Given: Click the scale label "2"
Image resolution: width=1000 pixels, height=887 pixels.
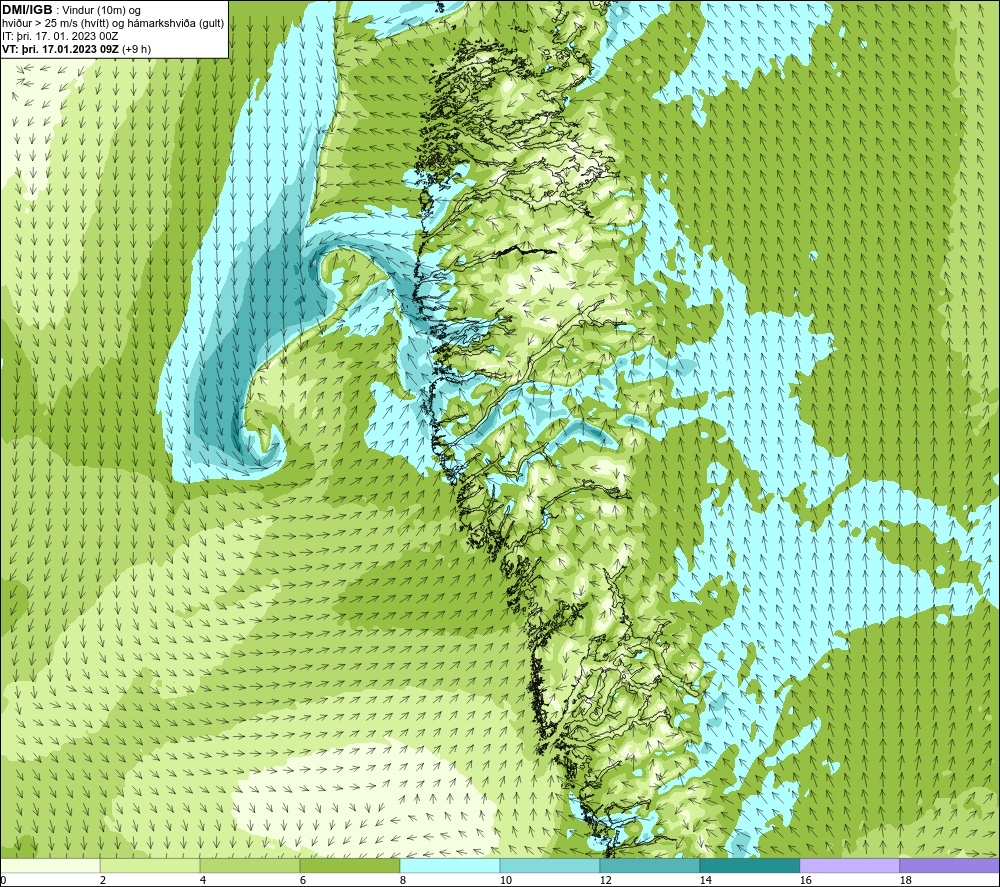Looking at the screenshot, I should coord(103,880).
